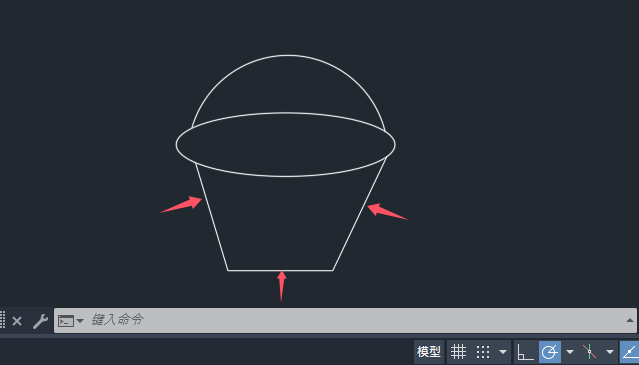Open isometric drafting plane dropdown
639x365 pixels.
coord(610,352)
